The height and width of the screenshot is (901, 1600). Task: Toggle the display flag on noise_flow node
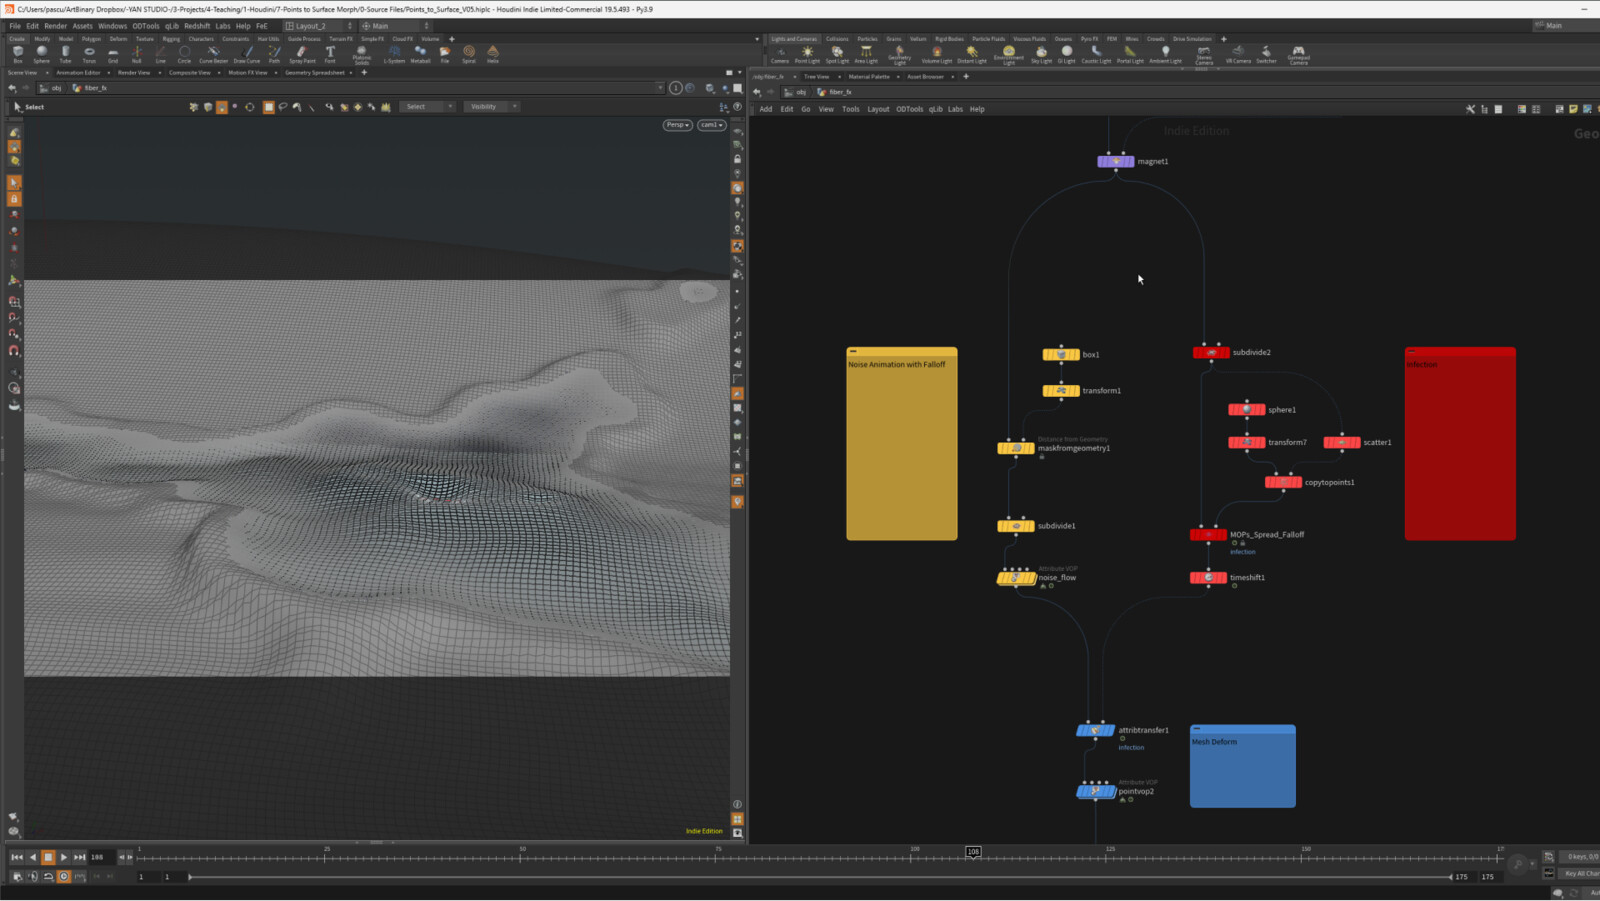click(1036, 578)
